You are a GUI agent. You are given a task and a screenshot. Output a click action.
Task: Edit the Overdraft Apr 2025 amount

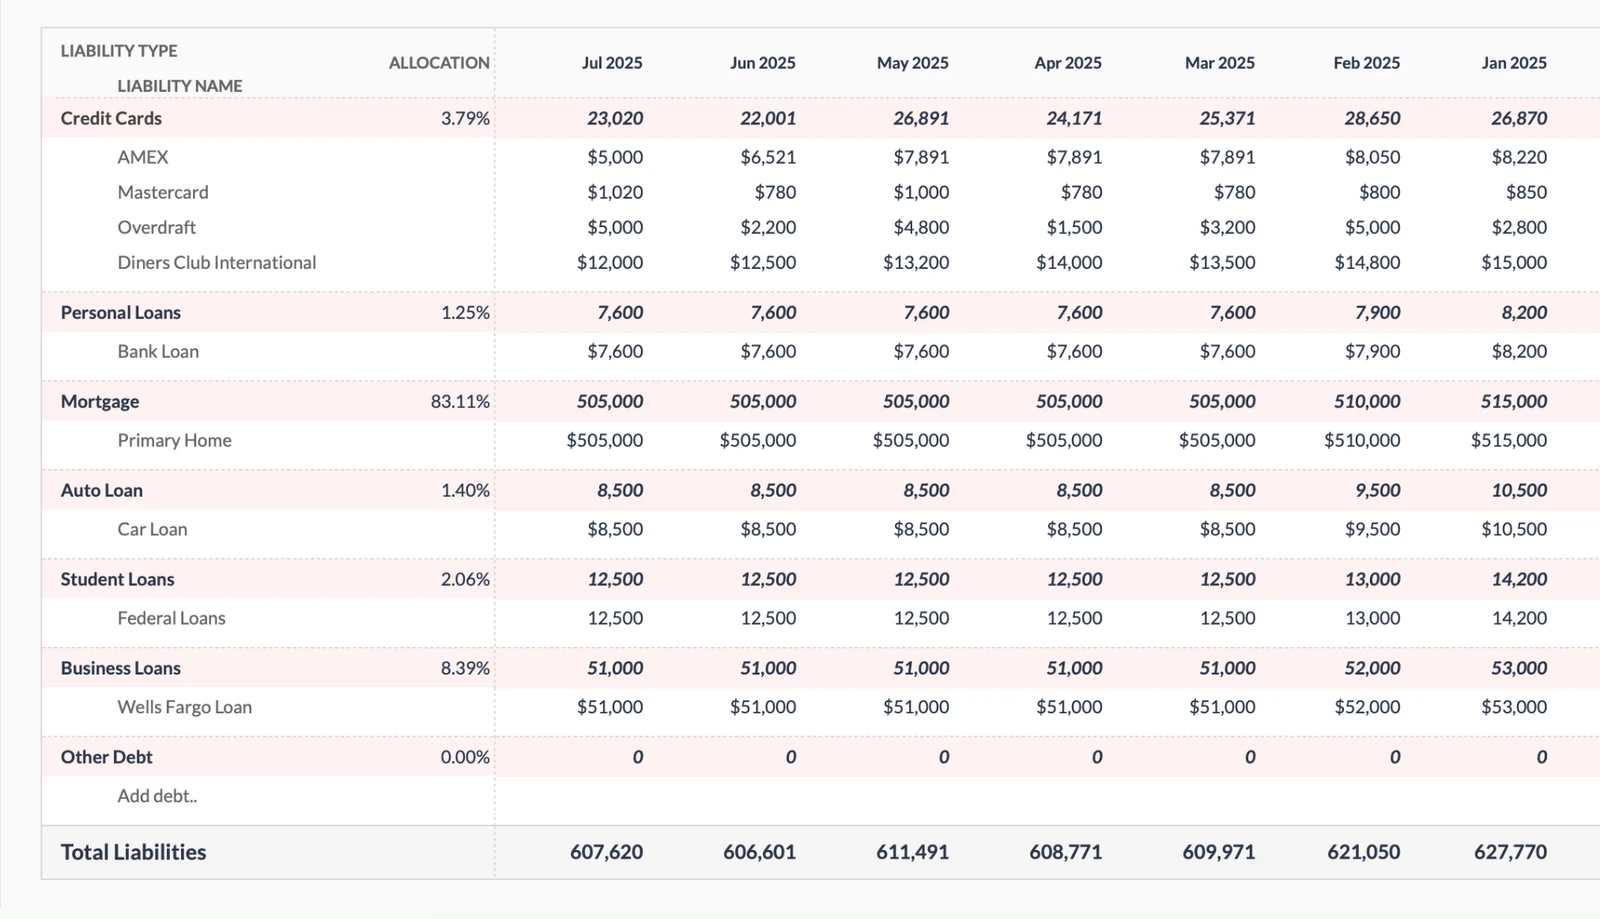click(x=1077, y=227)
